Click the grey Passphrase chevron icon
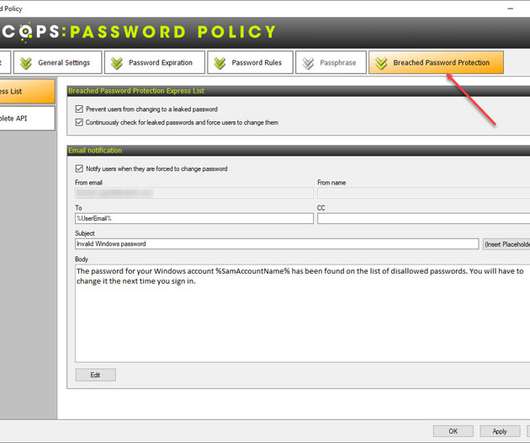Viewport: 530px width, 443px height. 308,63
